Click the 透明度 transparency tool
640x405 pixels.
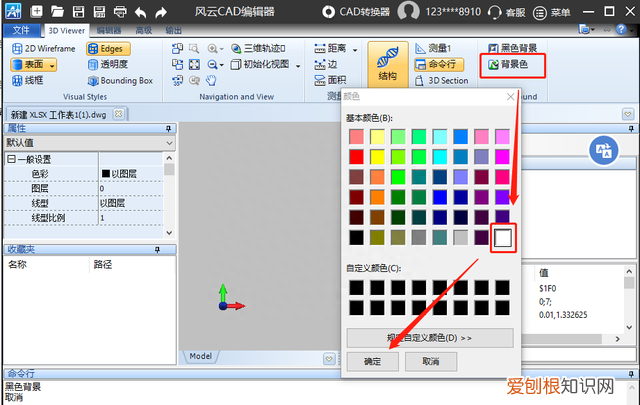[x=112, y=64]
